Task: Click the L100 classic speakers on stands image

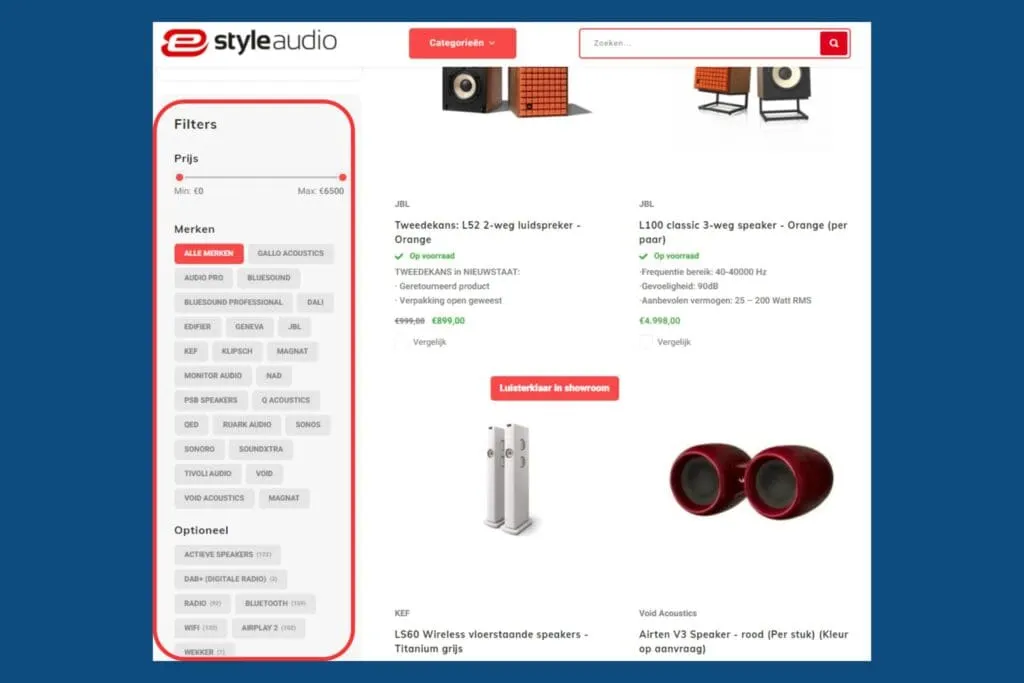Action: click(752, 93)
